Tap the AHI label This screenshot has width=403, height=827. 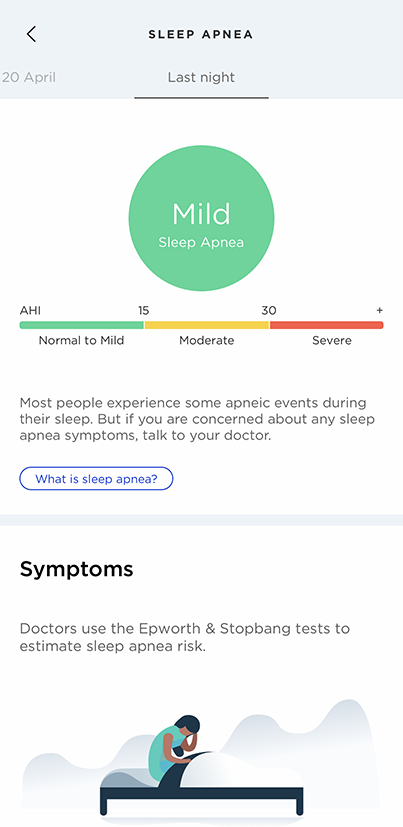(x=30, y=310)
